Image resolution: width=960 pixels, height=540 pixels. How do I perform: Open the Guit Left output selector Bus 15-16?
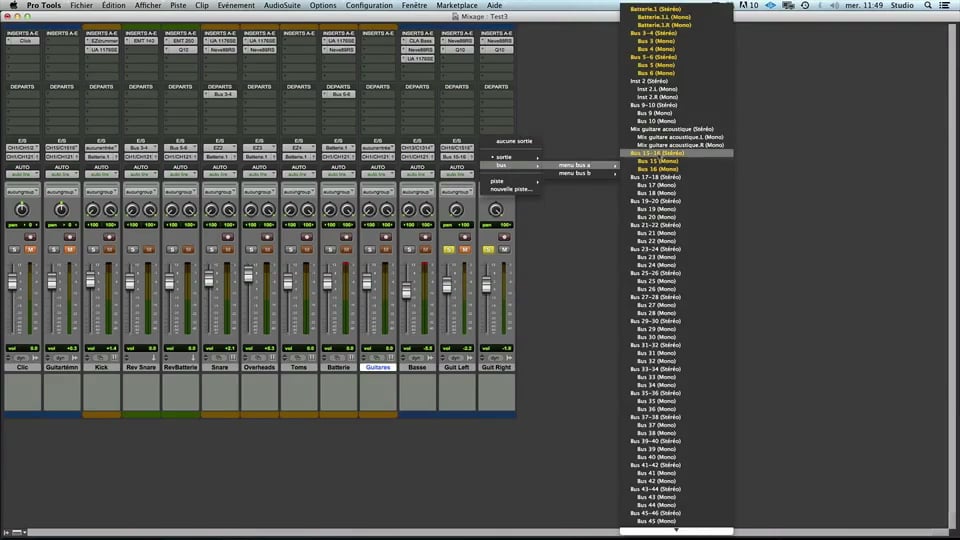pos(457,157)
